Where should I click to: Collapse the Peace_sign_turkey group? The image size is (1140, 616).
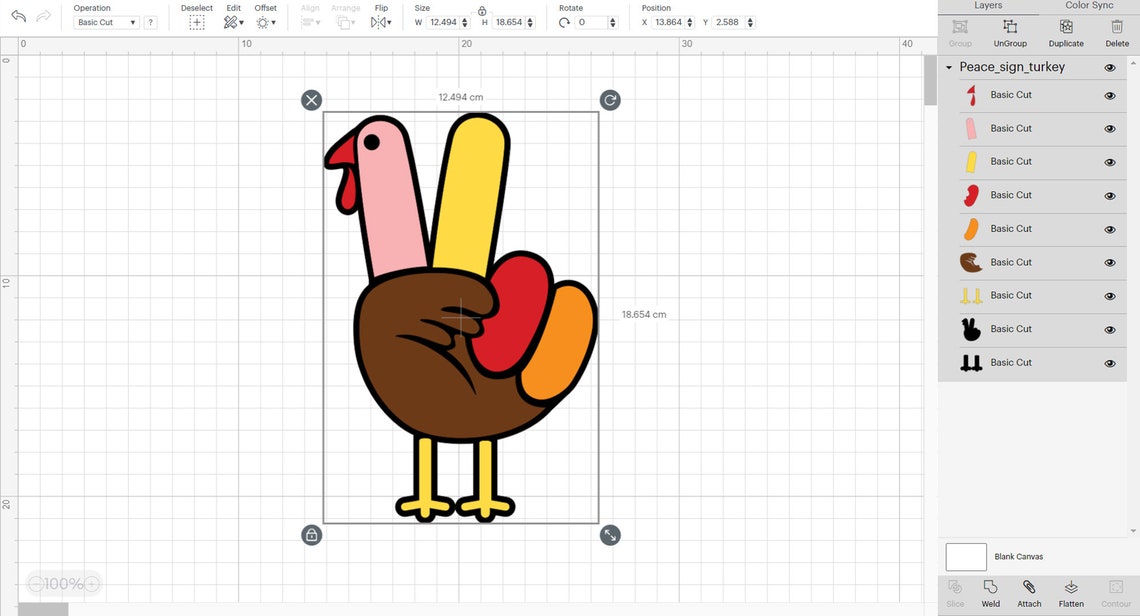pos(948,67)
